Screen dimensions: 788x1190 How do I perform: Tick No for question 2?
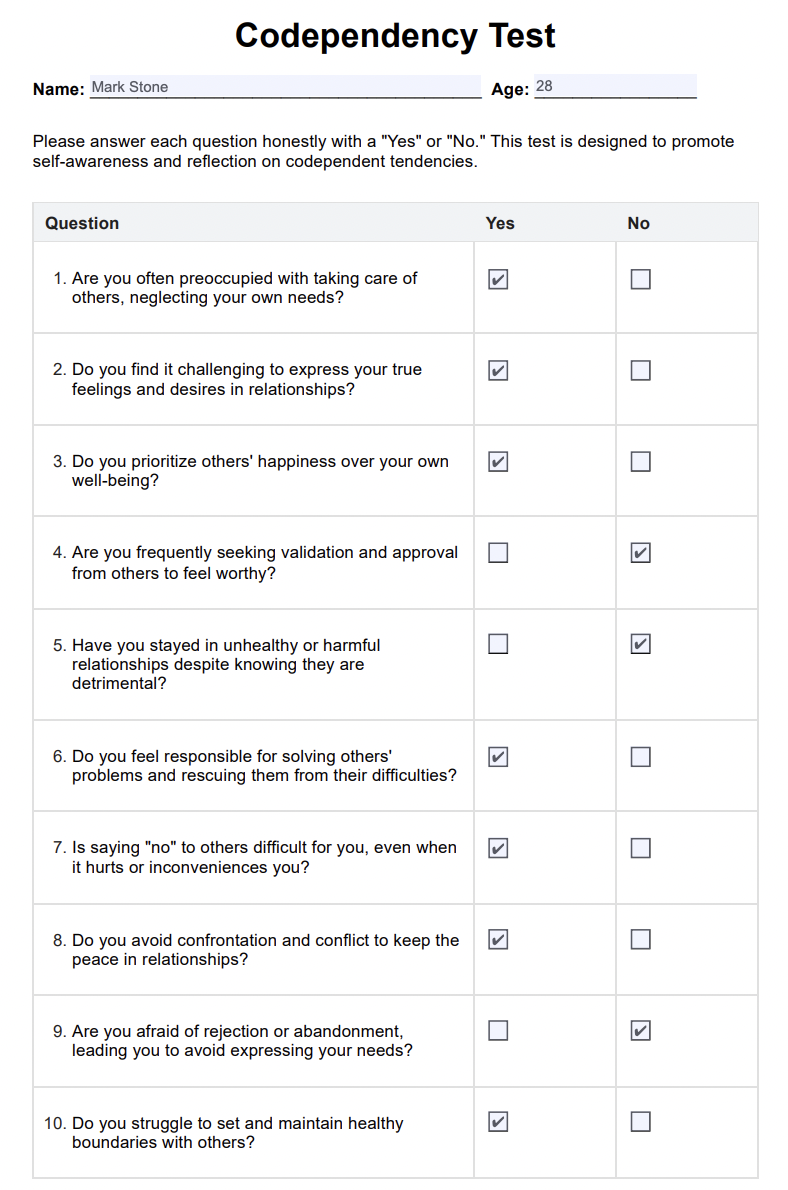click(x=641, y=371)
